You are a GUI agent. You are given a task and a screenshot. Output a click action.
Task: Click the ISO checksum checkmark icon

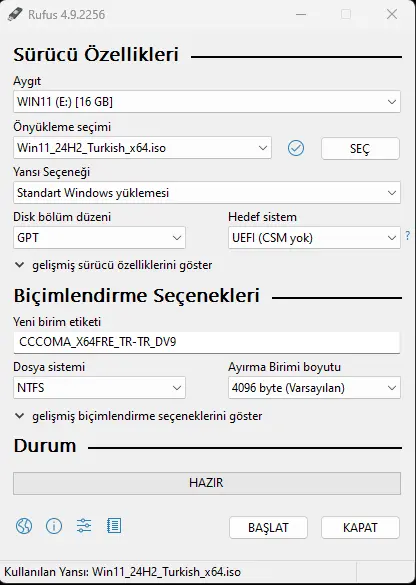[296, 148]
